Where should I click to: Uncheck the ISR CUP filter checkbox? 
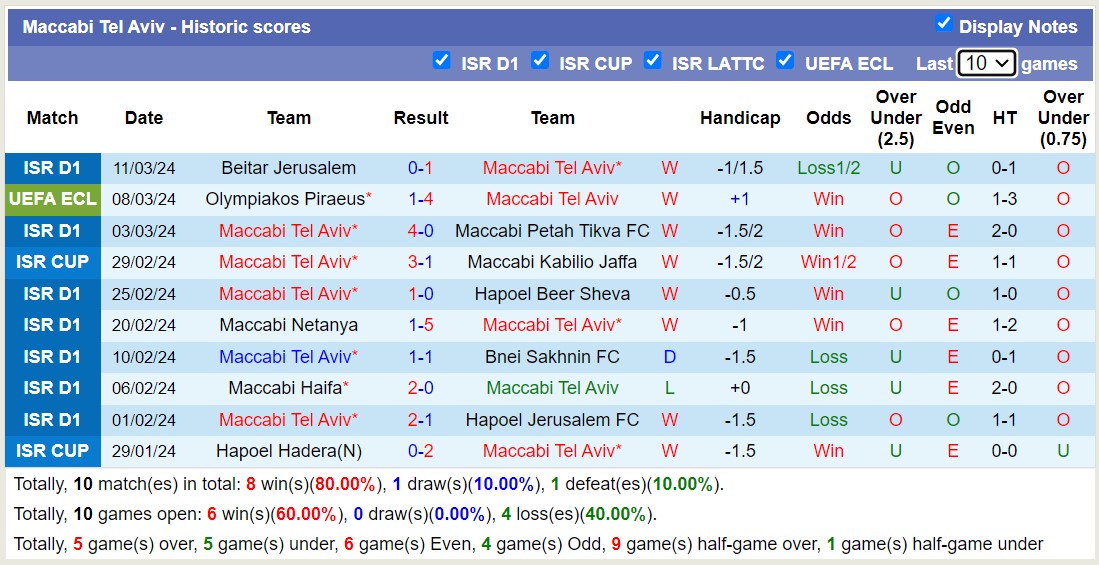[540, 60]
